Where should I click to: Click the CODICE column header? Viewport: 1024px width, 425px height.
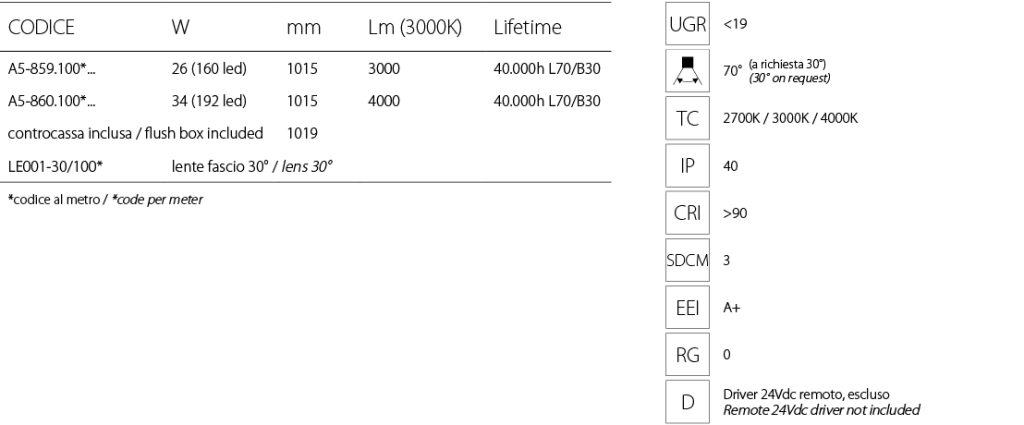[41, 27]
